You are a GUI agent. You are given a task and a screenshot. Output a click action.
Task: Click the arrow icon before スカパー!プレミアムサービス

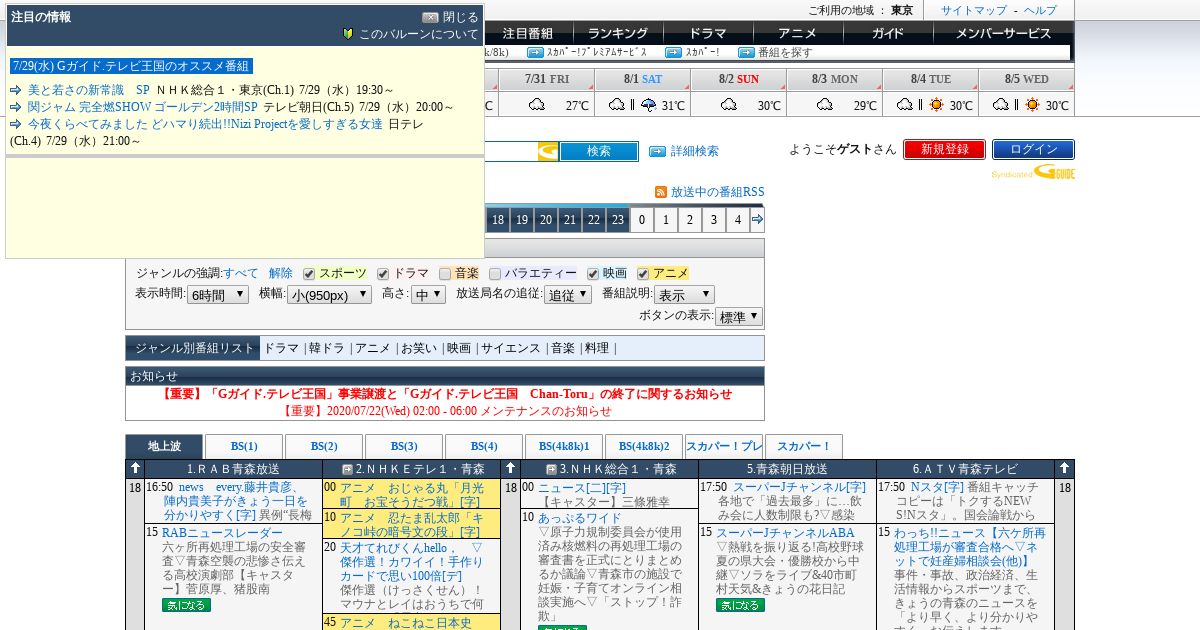pyautogui.click(x=535, y=52)
